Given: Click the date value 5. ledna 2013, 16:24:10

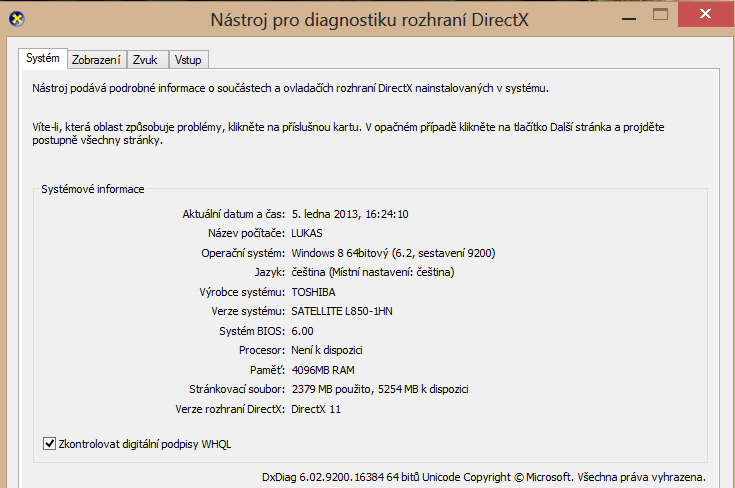Looking at the screenshot, I should click(x=350, y=214).
